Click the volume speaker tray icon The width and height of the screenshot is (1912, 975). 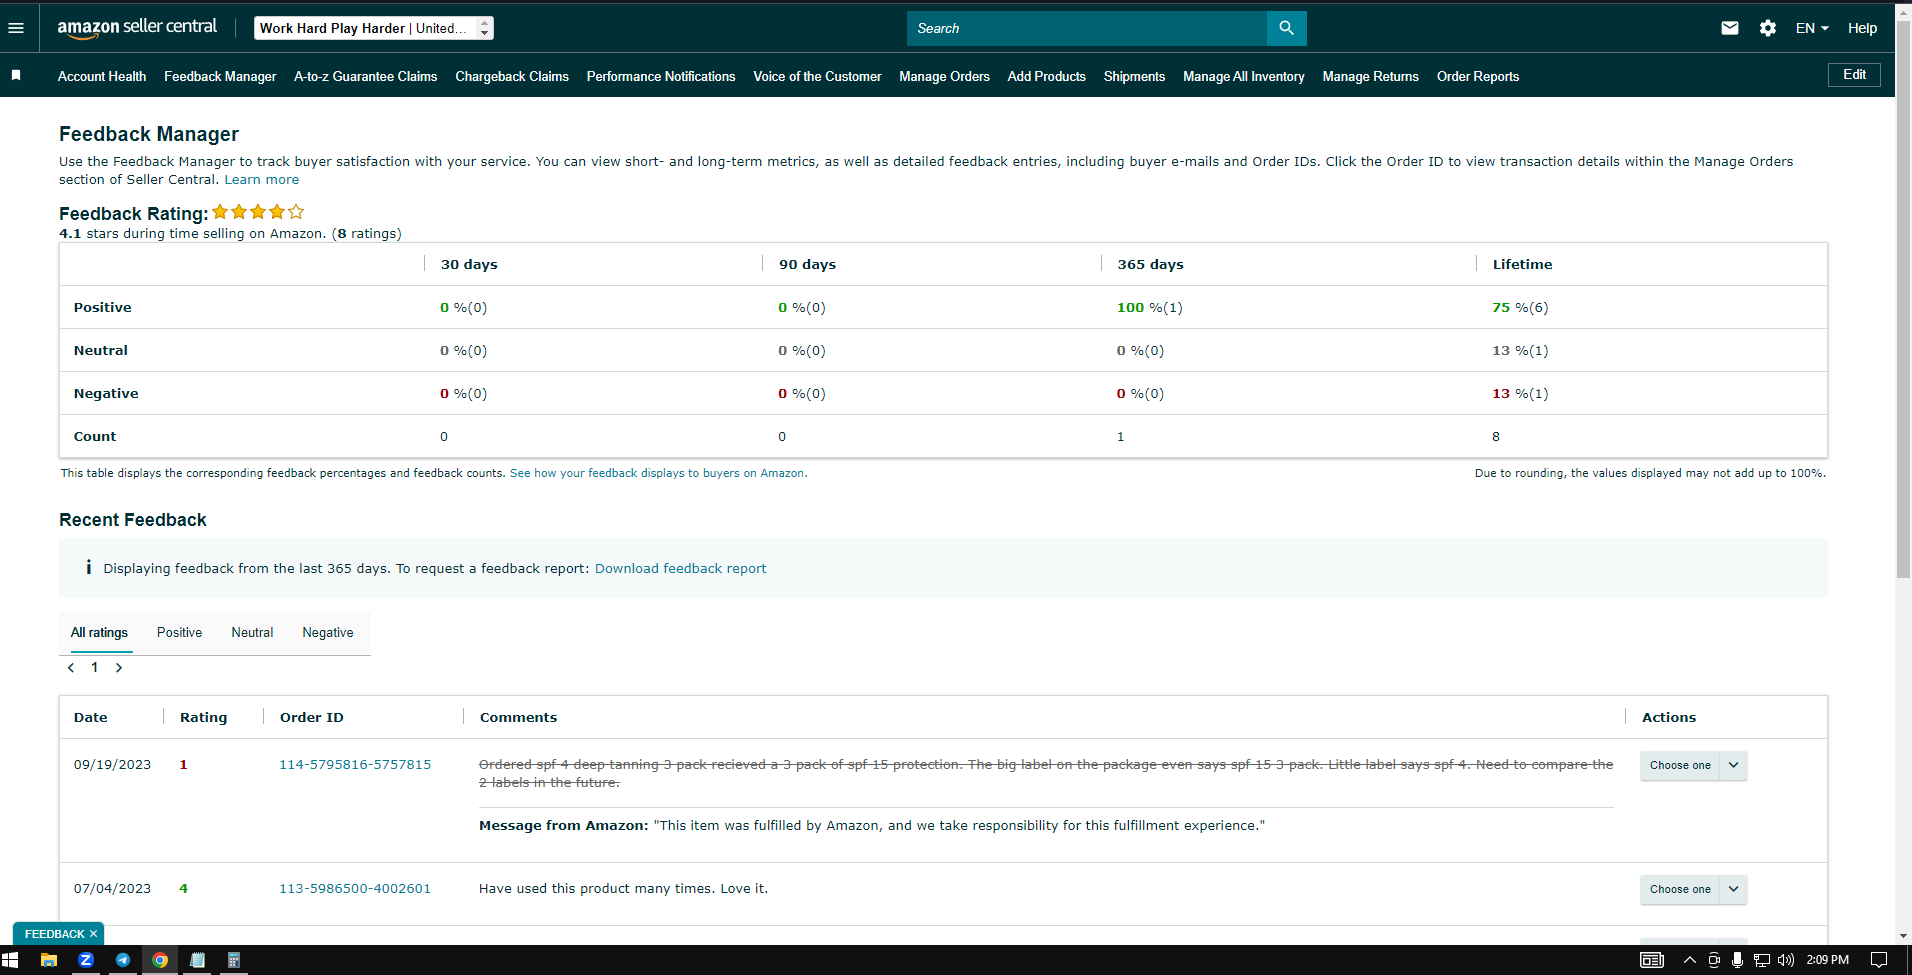(1786, 960)
